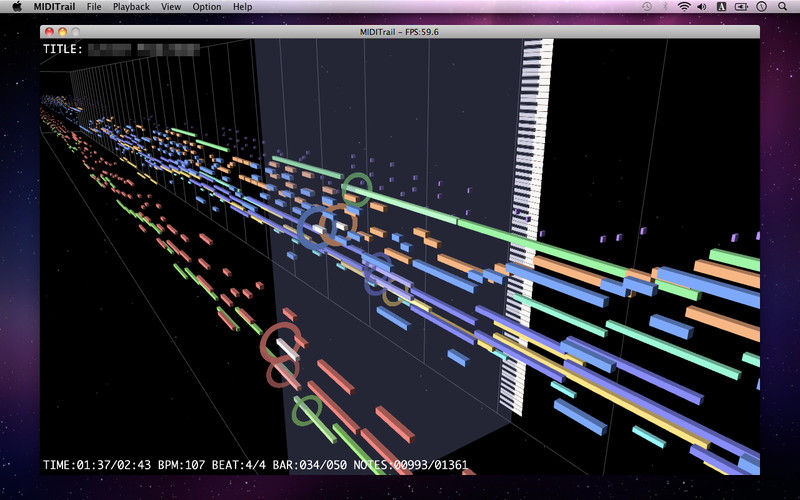Expand the Help menu
Viewport: 800px width, 500px height.
point(242,7)
